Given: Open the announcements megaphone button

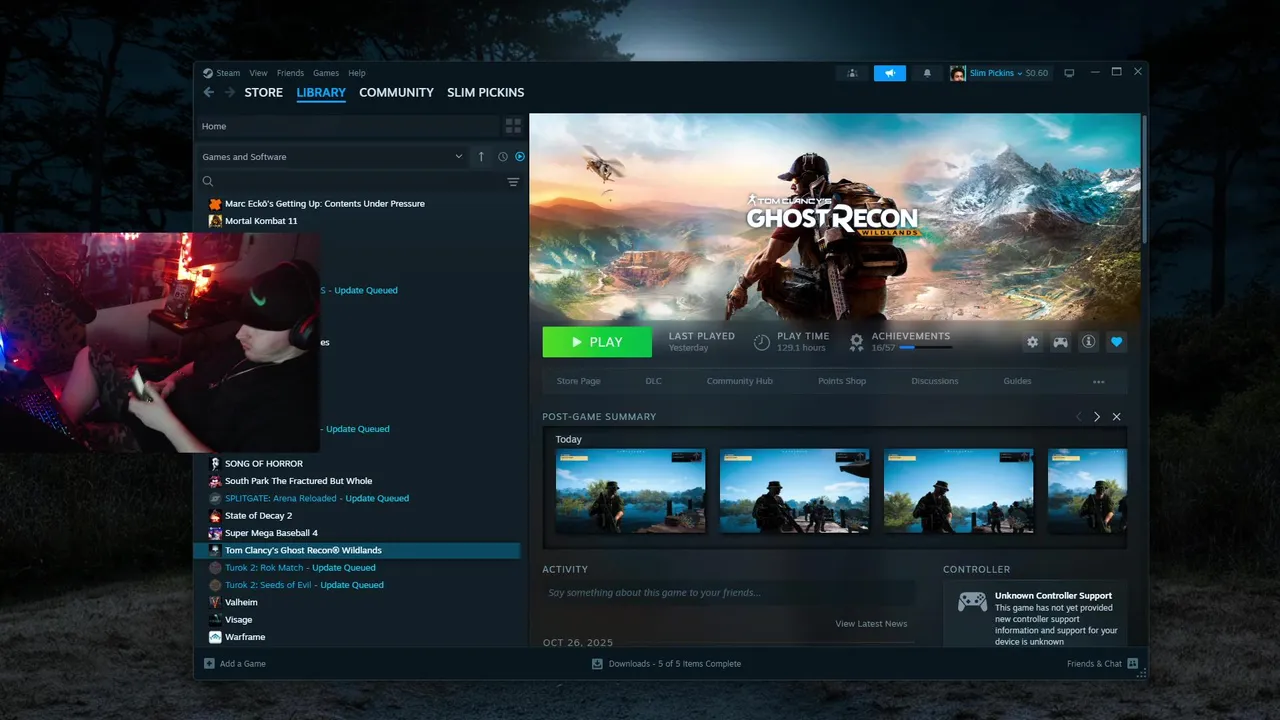Looking at the screenshot, I should tap(889, 73).
